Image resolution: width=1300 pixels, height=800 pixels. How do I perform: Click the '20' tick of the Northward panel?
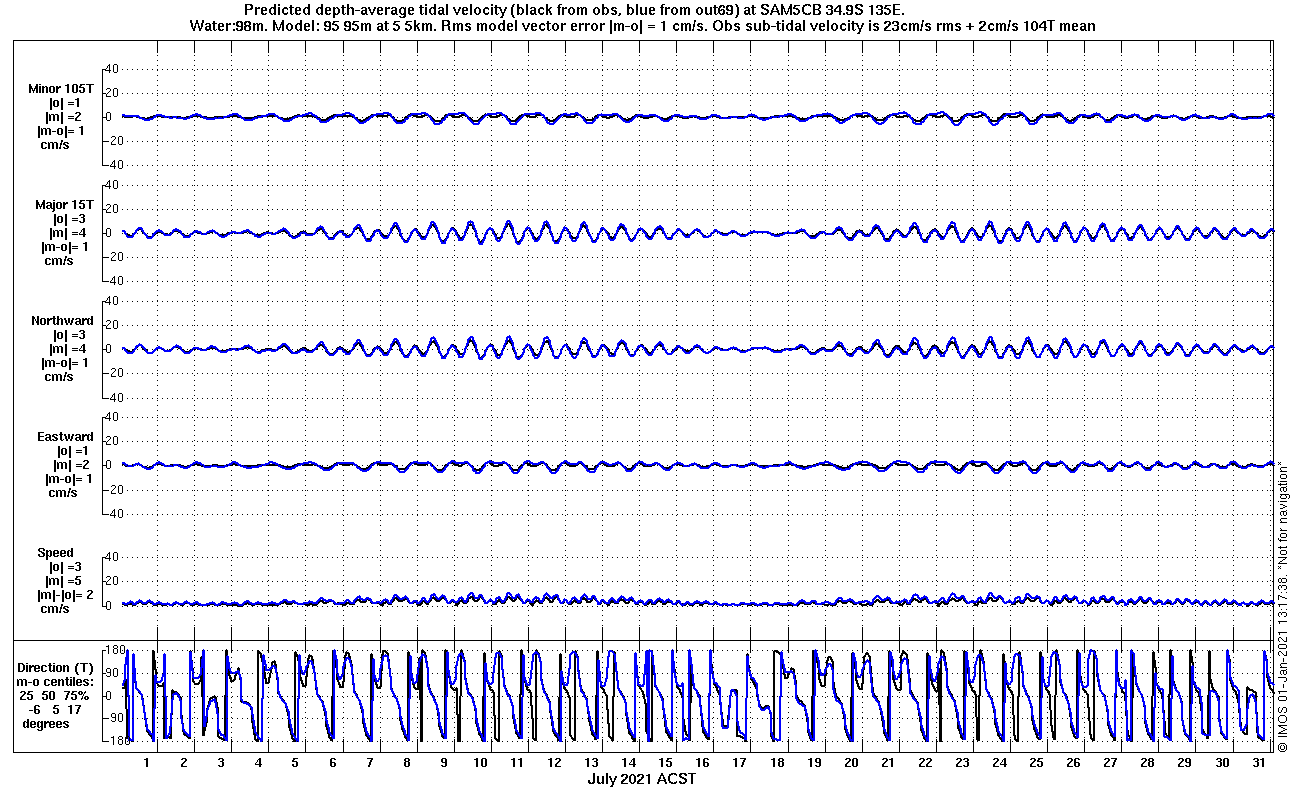click(x=112, y=325)
